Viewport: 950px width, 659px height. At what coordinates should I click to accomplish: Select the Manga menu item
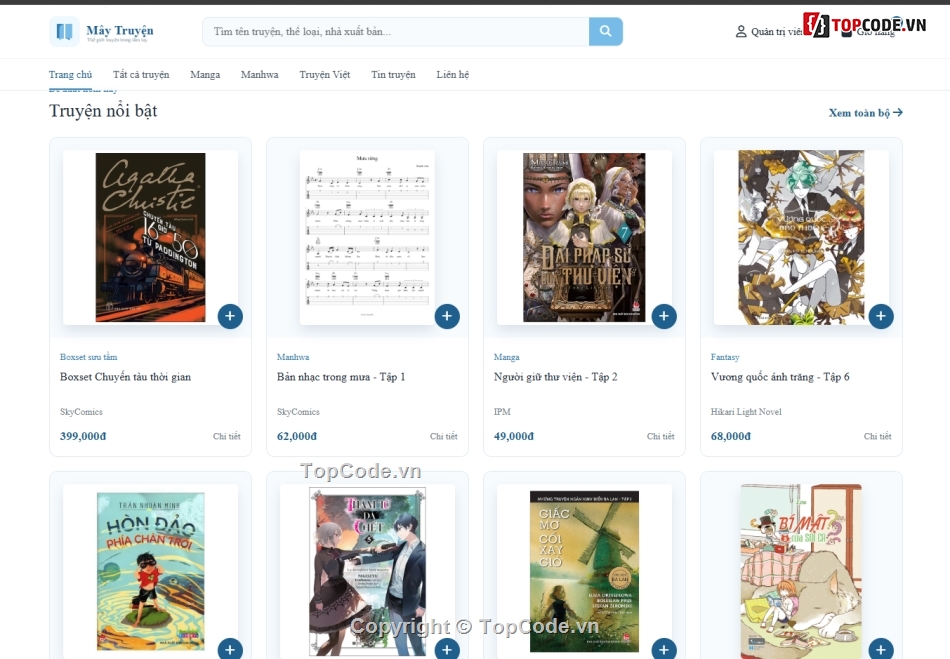205,75
